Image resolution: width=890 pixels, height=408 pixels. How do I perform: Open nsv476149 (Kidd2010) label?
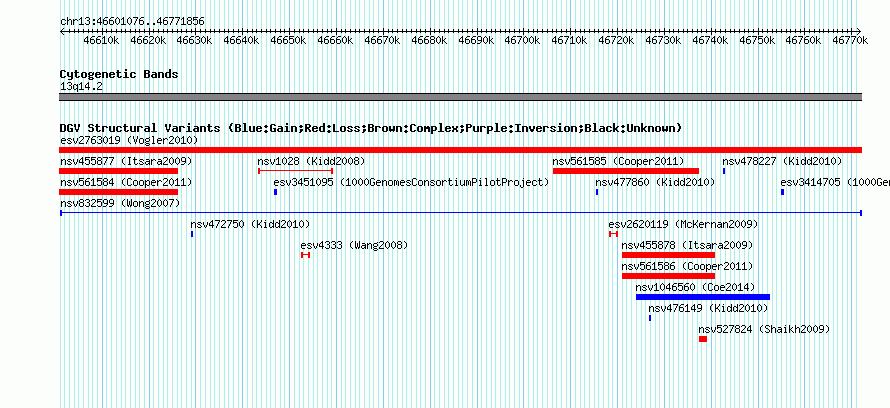pos(708,308)
